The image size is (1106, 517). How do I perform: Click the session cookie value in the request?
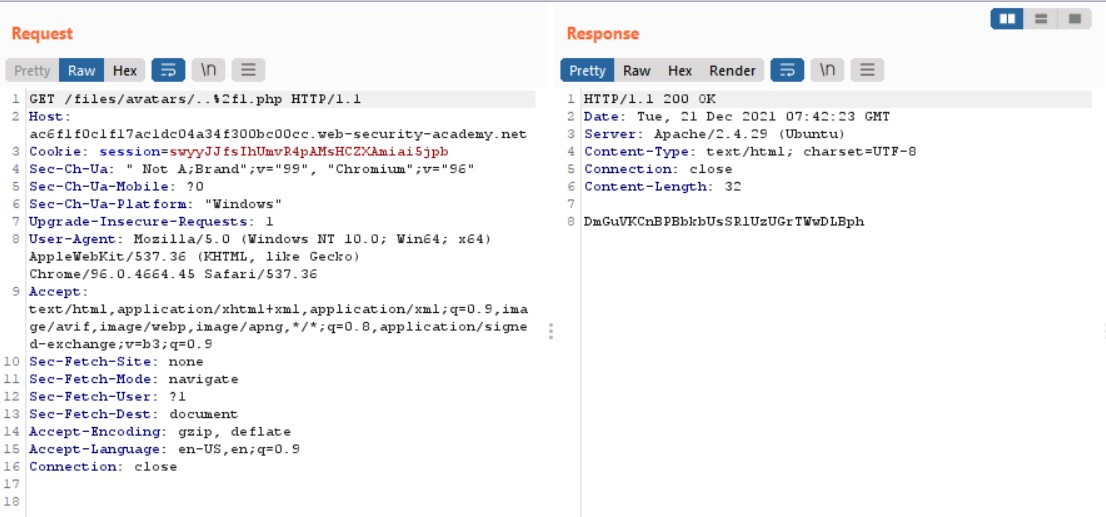click(310, 151)
